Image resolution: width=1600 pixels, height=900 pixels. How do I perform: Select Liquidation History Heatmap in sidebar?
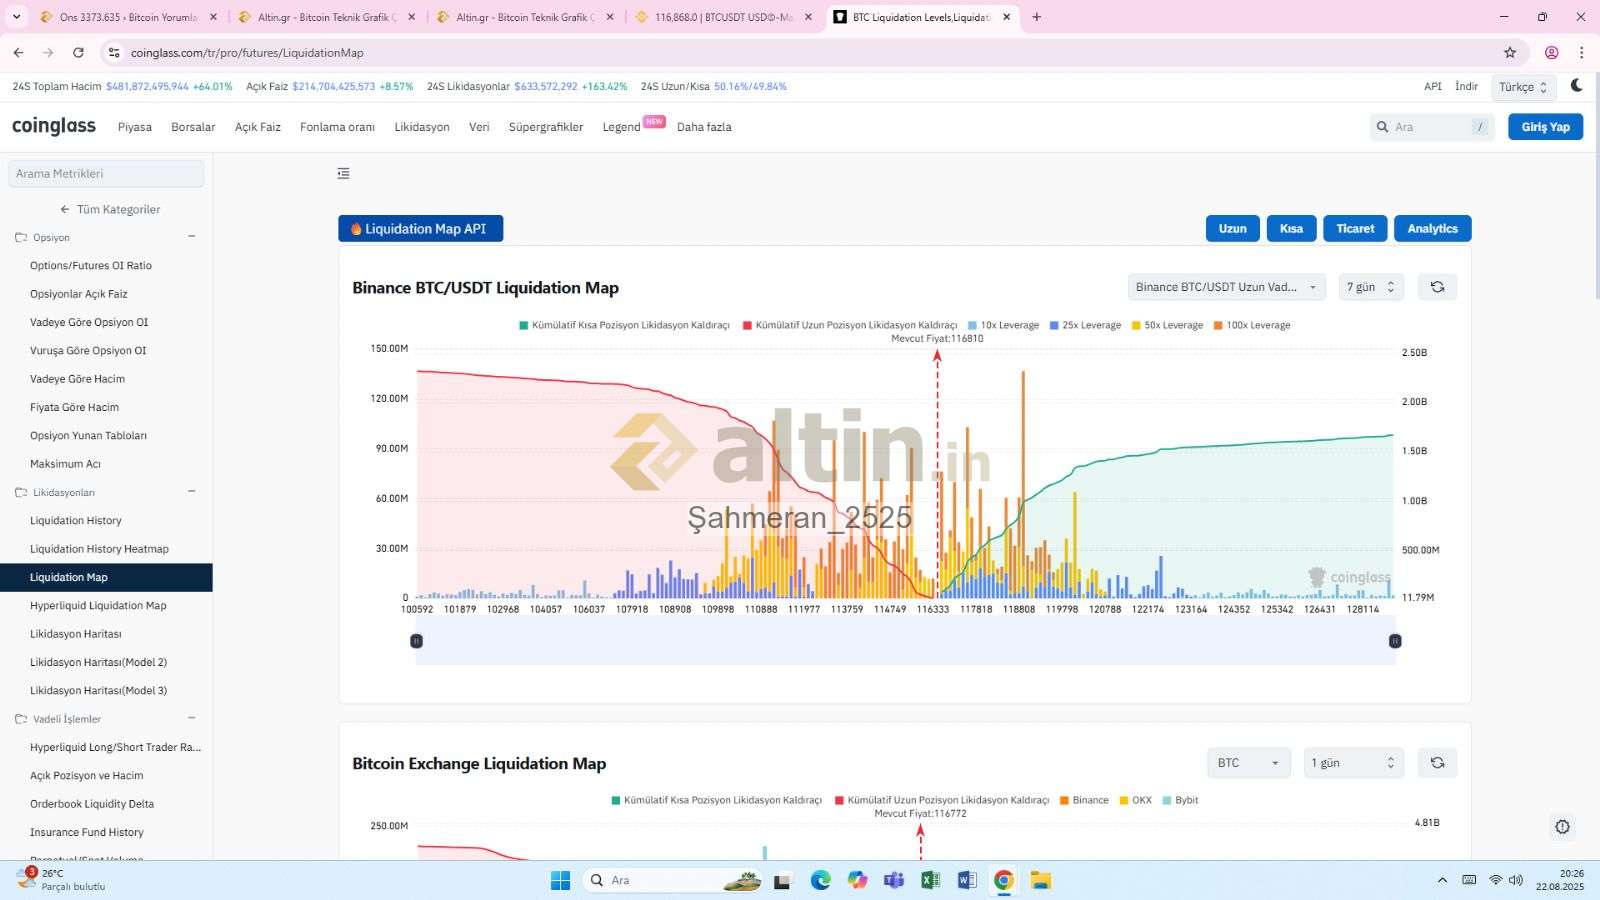tap(99, 549)
